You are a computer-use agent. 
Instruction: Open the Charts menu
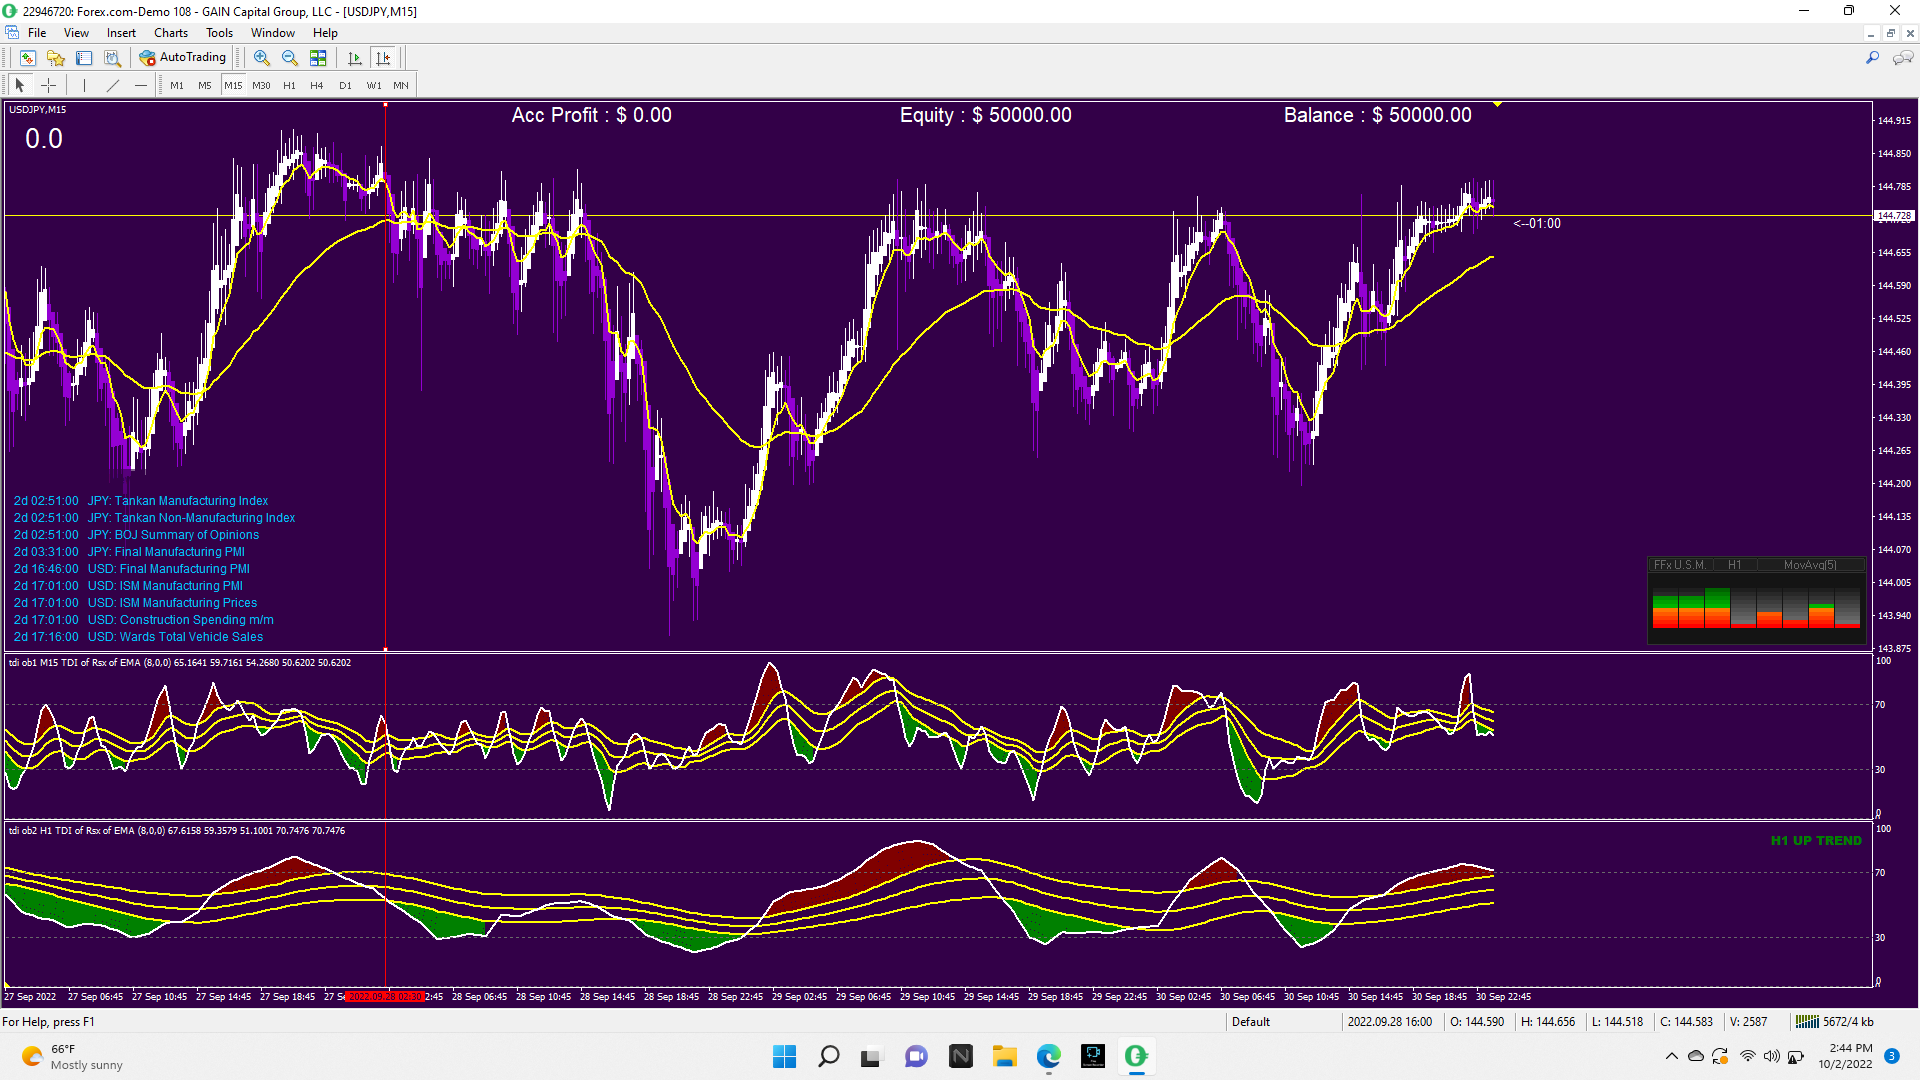pyautogui.click(x=170, y=33)
